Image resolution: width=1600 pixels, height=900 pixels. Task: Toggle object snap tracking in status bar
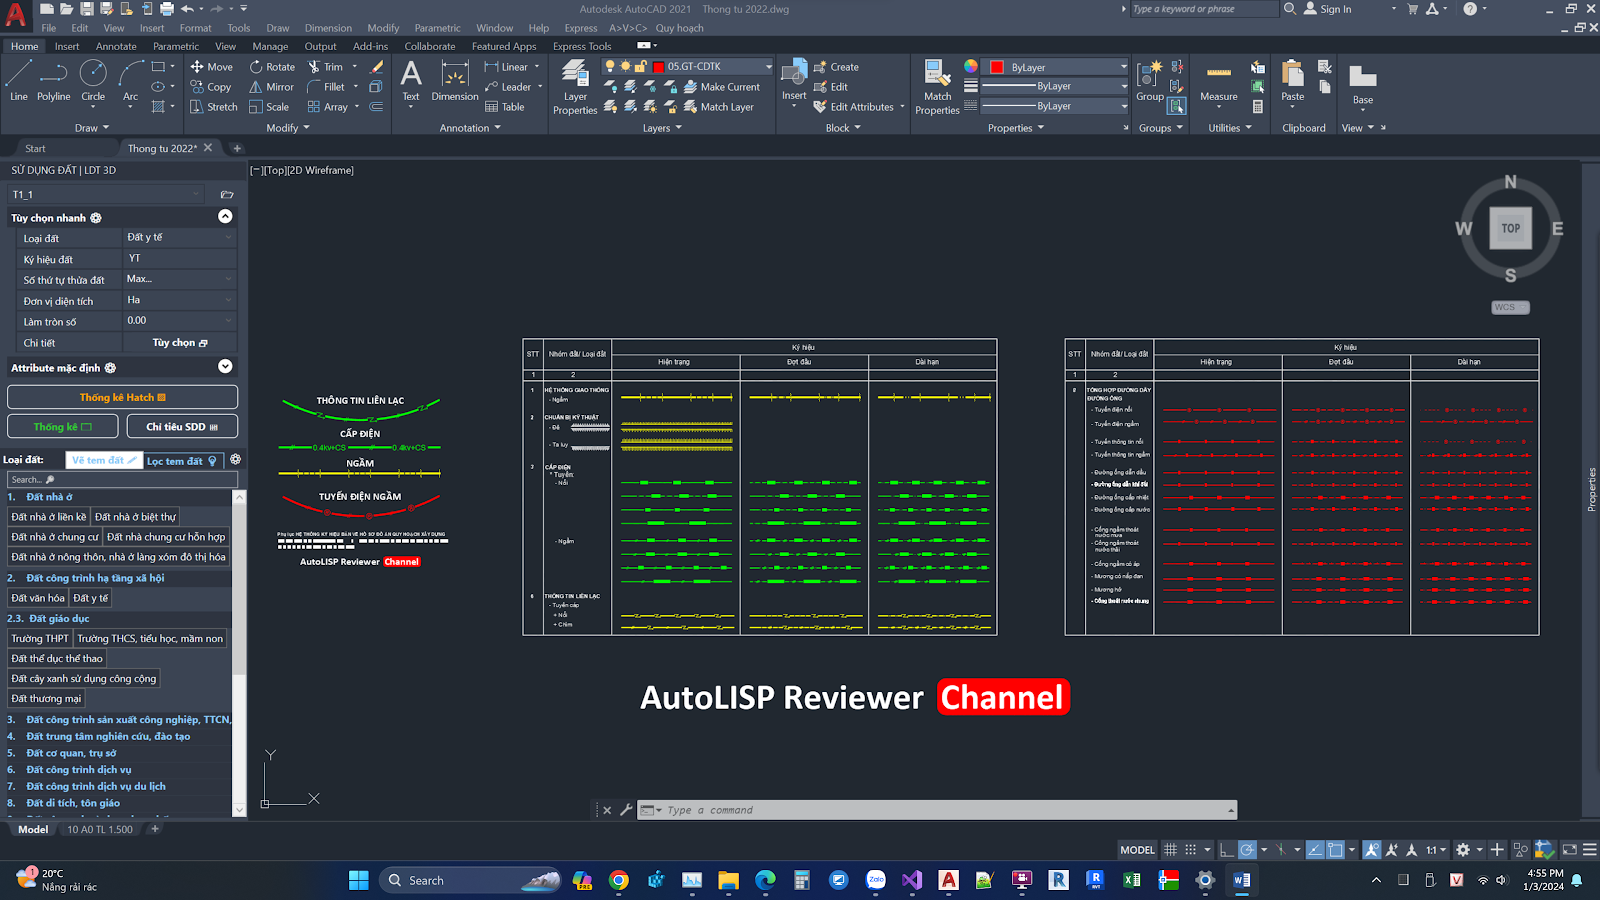pos(1315,850)
